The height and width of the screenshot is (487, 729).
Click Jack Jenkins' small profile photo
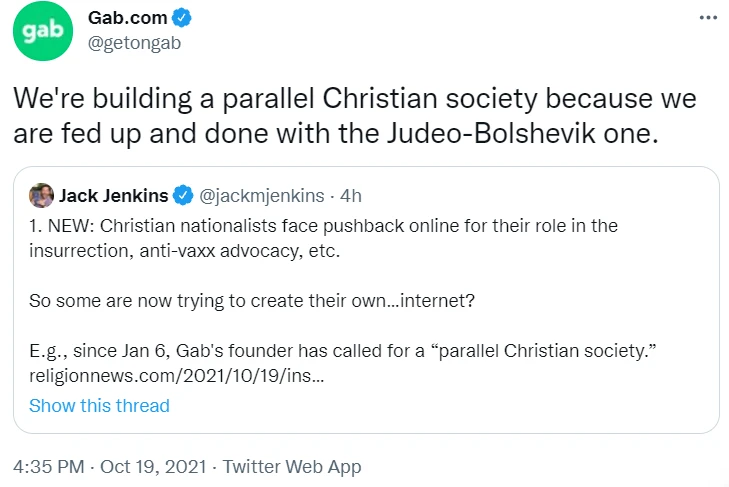pos(41,194)
